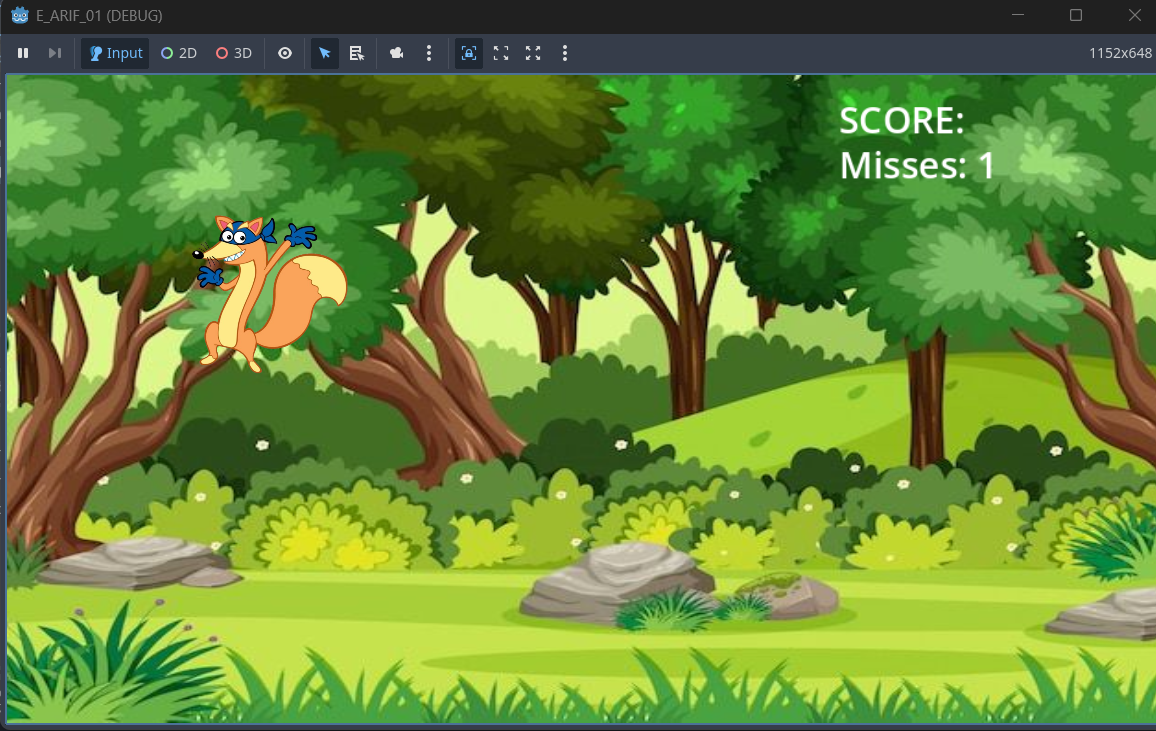The width and height of the screenshot is (1156, 731).
Task: Switch to 3D node selection mode
Action: pyautogui.click(x=234, y=53)
